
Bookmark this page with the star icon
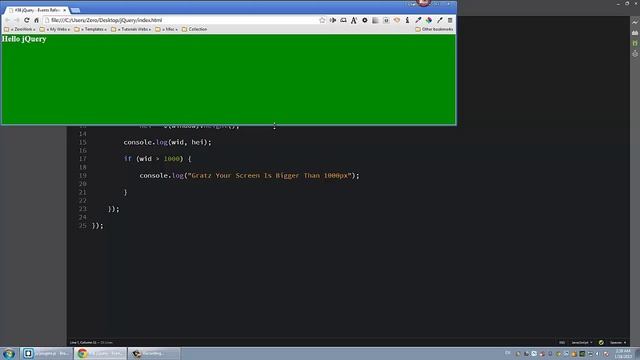click(322, 20)
